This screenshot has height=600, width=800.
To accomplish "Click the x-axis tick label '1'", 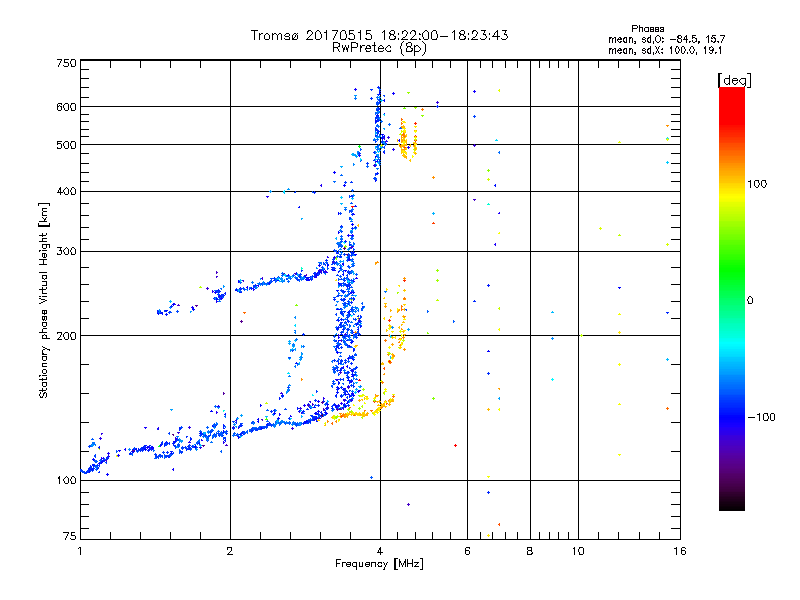I will [x=80, y=551].
